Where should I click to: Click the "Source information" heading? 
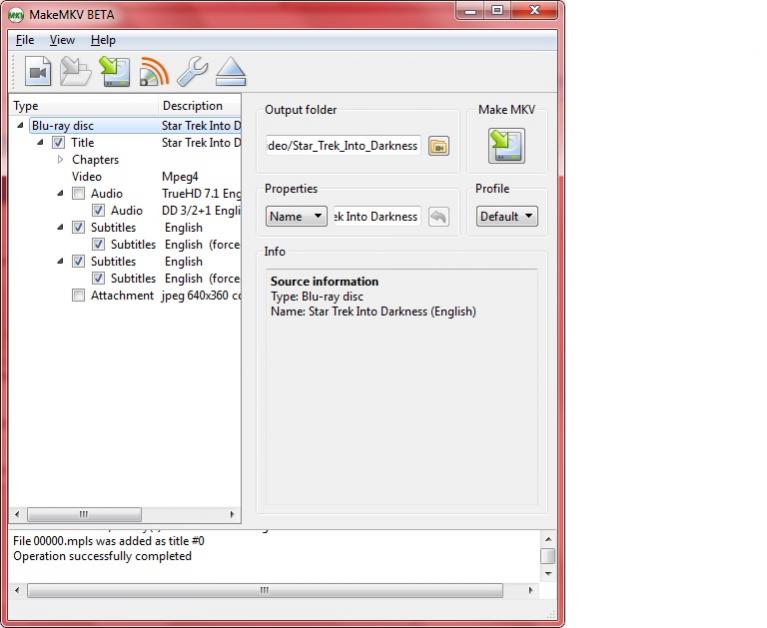324,281
